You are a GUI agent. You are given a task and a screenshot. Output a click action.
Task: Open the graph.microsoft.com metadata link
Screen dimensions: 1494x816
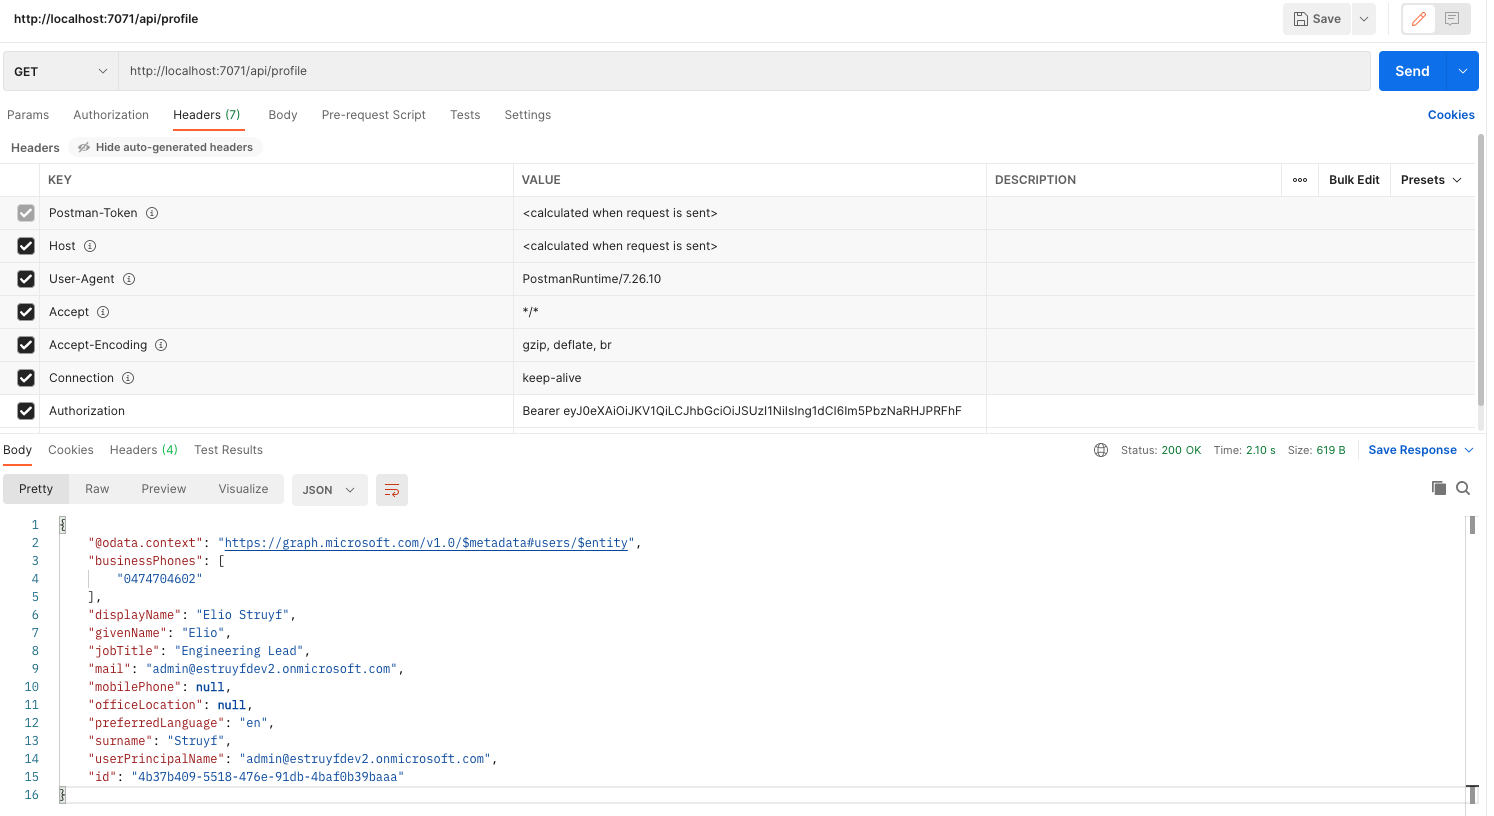pos(426,543)
